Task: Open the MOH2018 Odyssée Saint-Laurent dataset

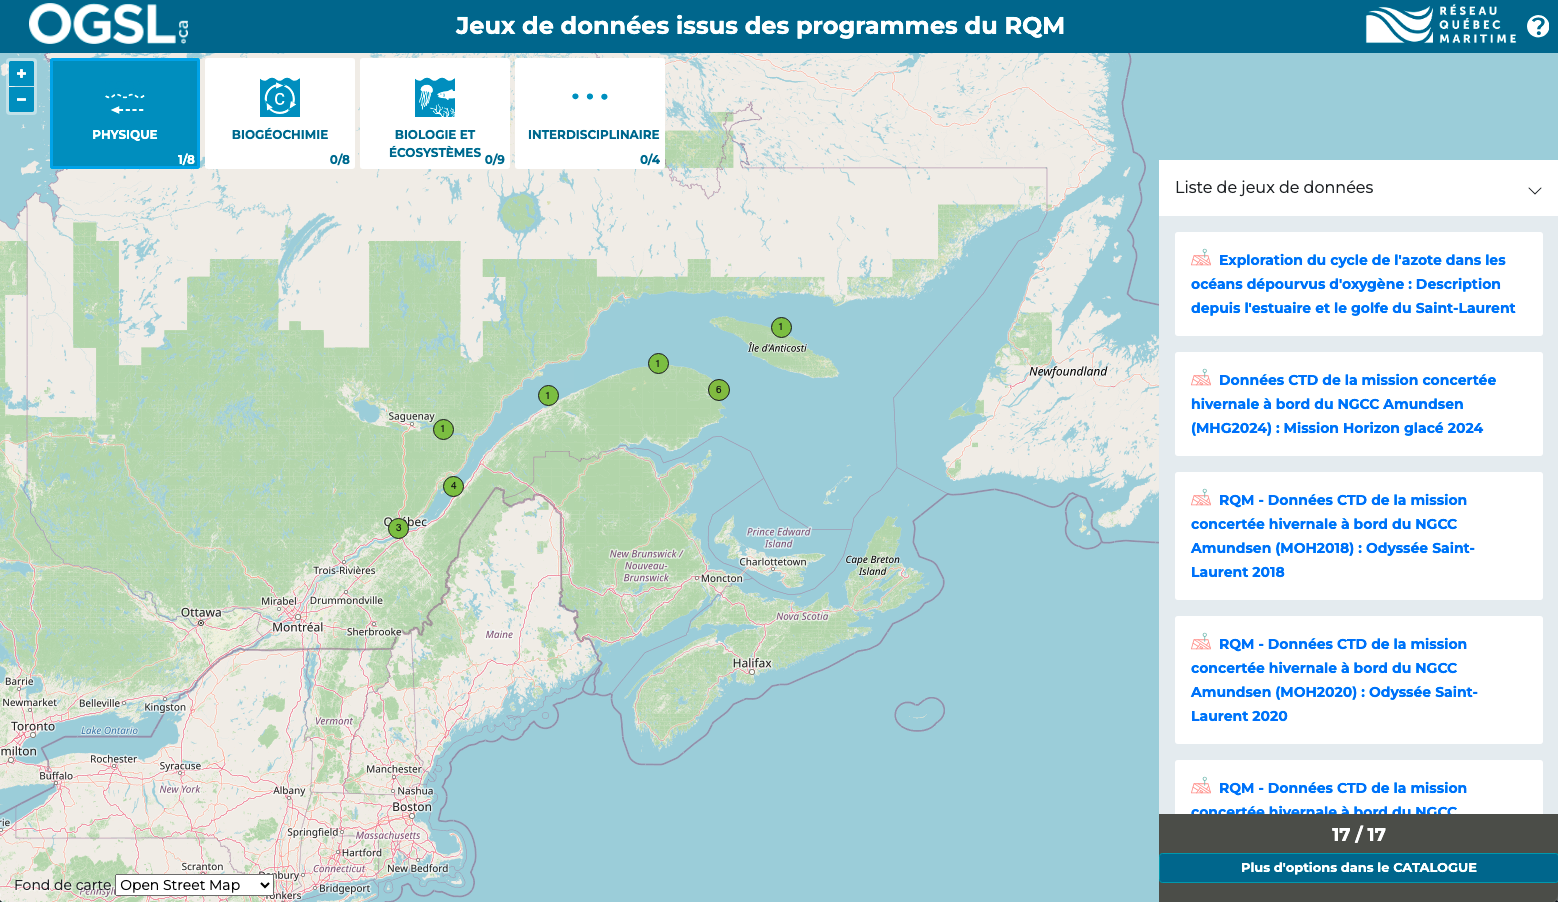Action: 1332,536
